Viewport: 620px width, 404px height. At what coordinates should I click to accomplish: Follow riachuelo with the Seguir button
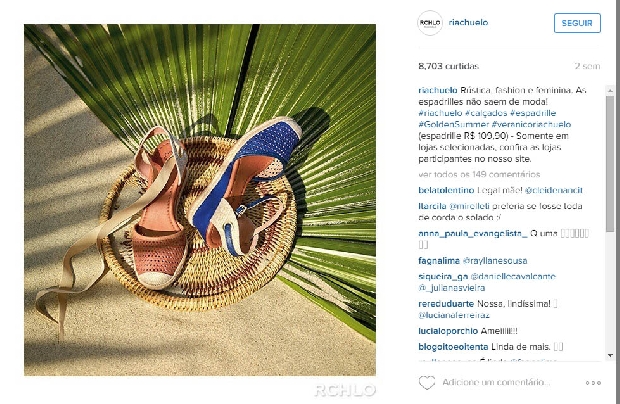tap(577, 23)
